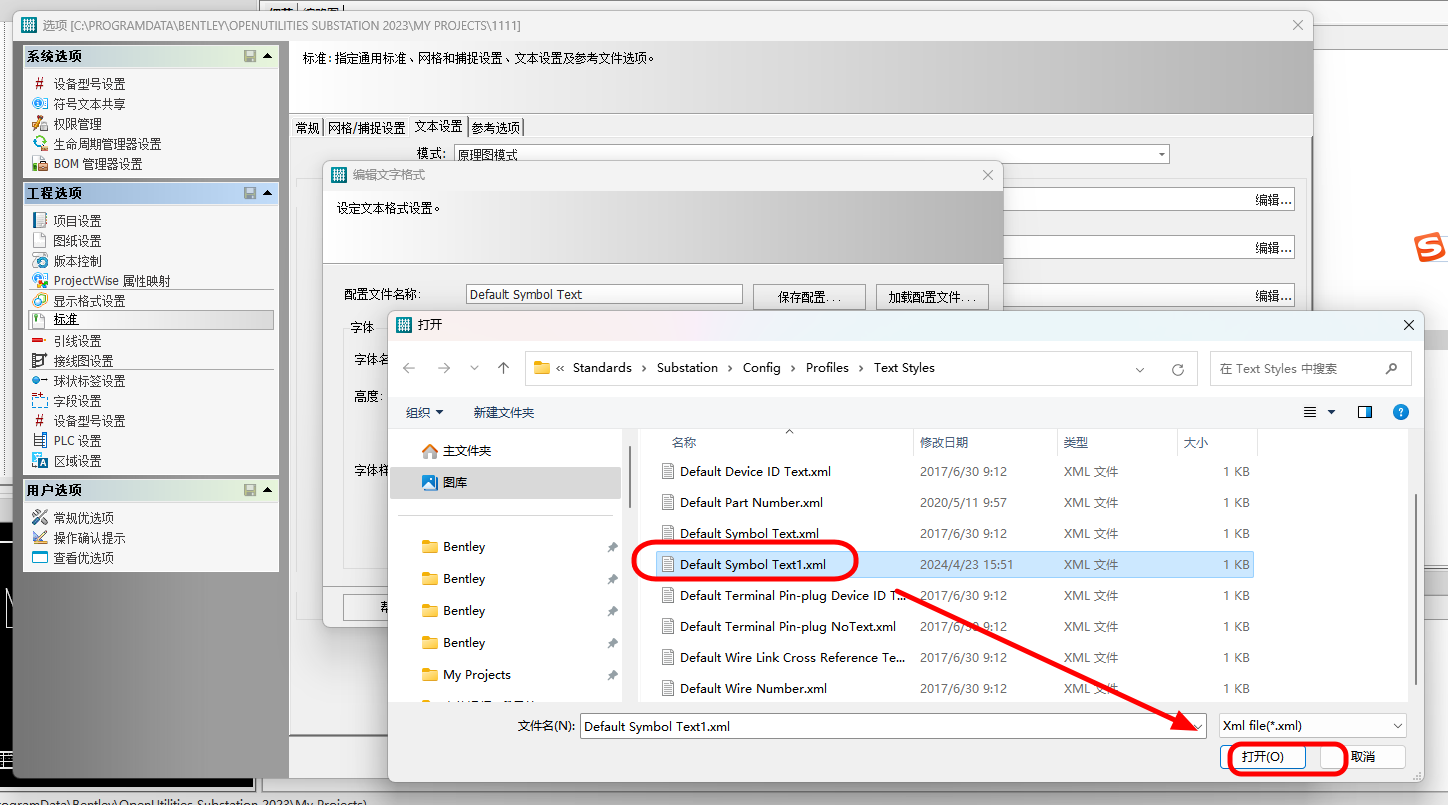Click the search box 在 Text Styles 中搜索

(x=1310, y=368)
